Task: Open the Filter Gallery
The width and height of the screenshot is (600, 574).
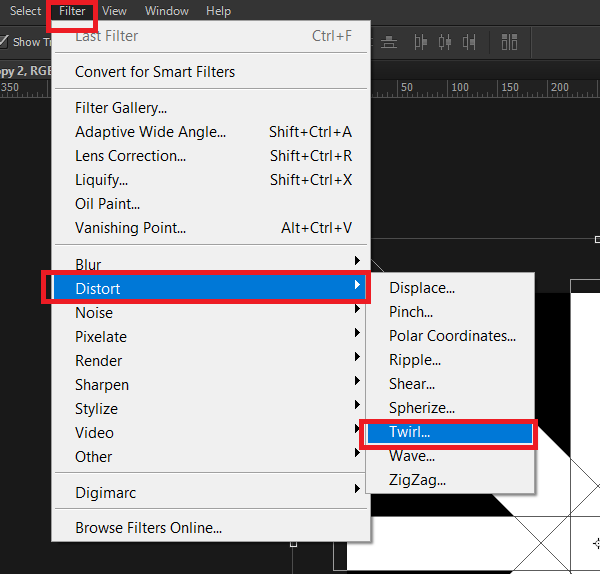Action: (x=121, y=108)
